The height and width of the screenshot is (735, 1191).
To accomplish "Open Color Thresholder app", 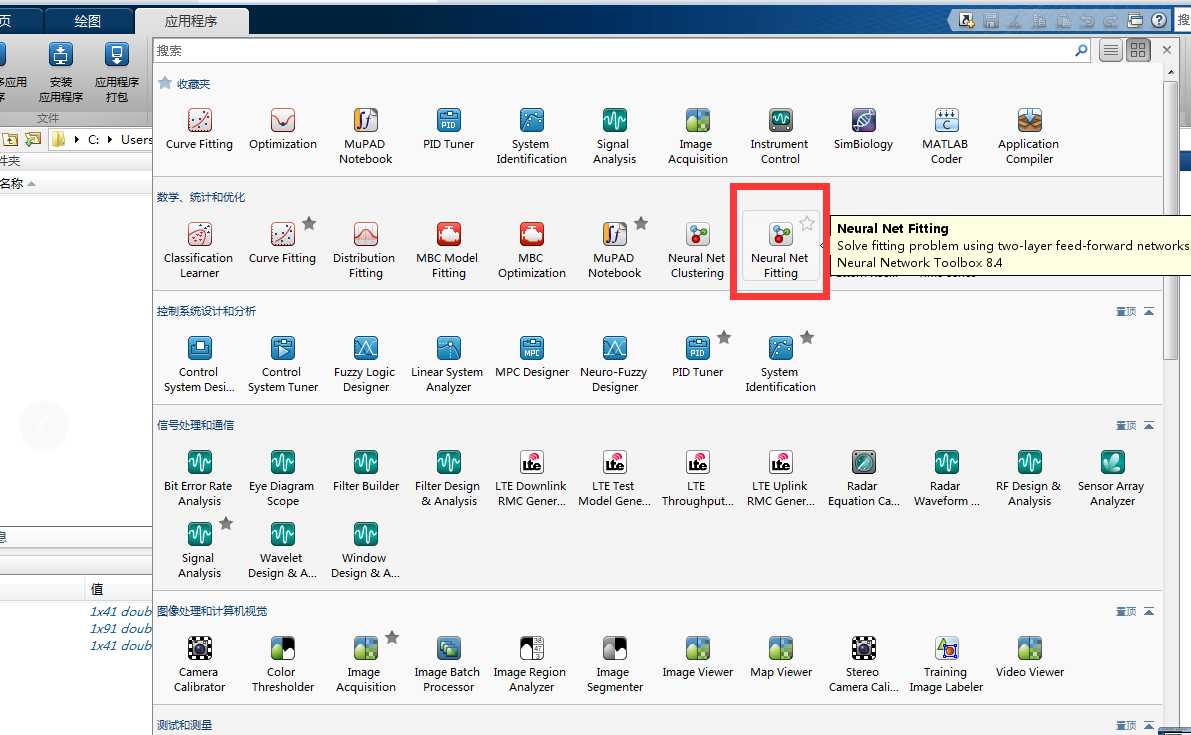I will pos(283,664).
